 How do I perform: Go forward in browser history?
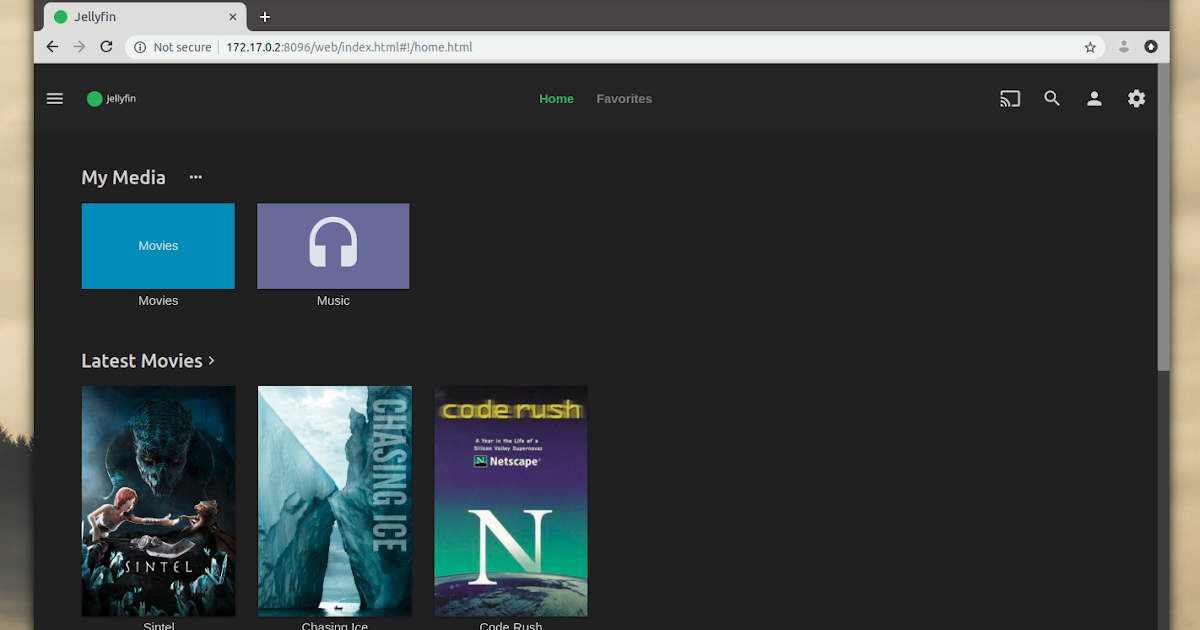79,47
